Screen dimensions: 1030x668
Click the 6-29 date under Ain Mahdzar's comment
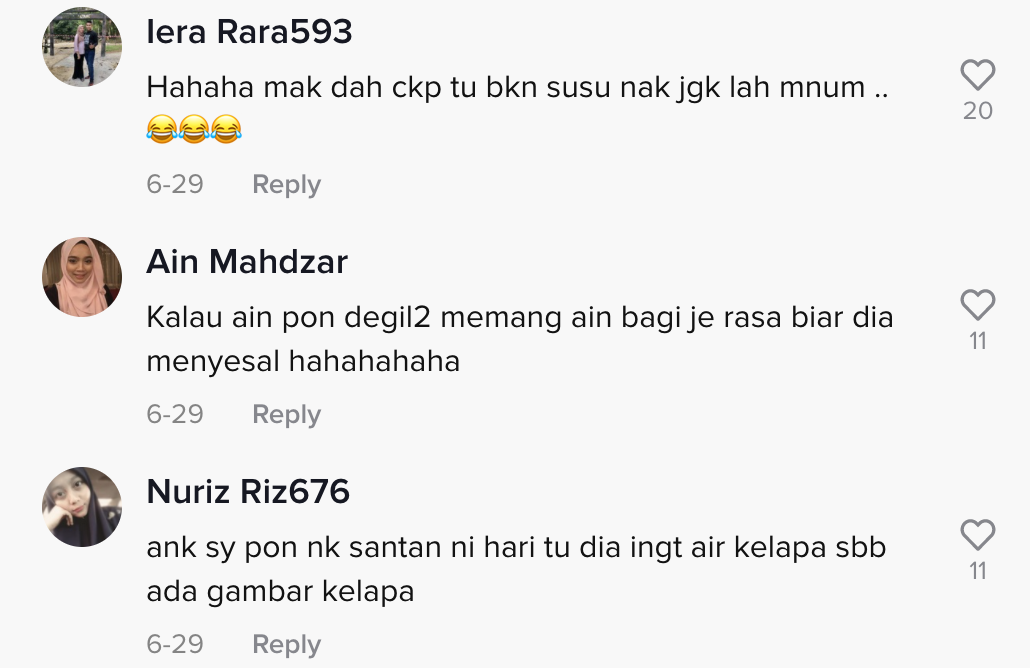coord(175,414)
